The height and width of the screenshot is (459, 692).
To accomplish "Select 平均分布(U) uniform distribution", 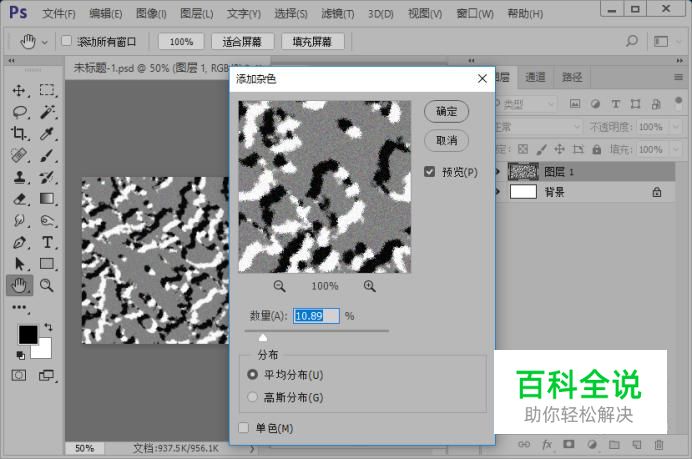I will click(x=252, y=375).
